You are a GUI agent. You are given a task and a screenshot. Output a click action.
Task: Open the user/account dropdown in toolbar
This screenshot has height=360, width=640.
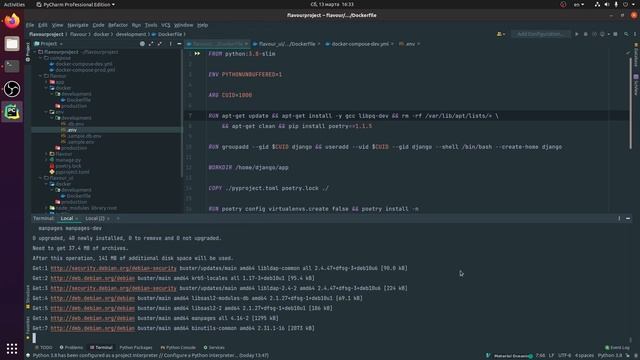[501, 34]
